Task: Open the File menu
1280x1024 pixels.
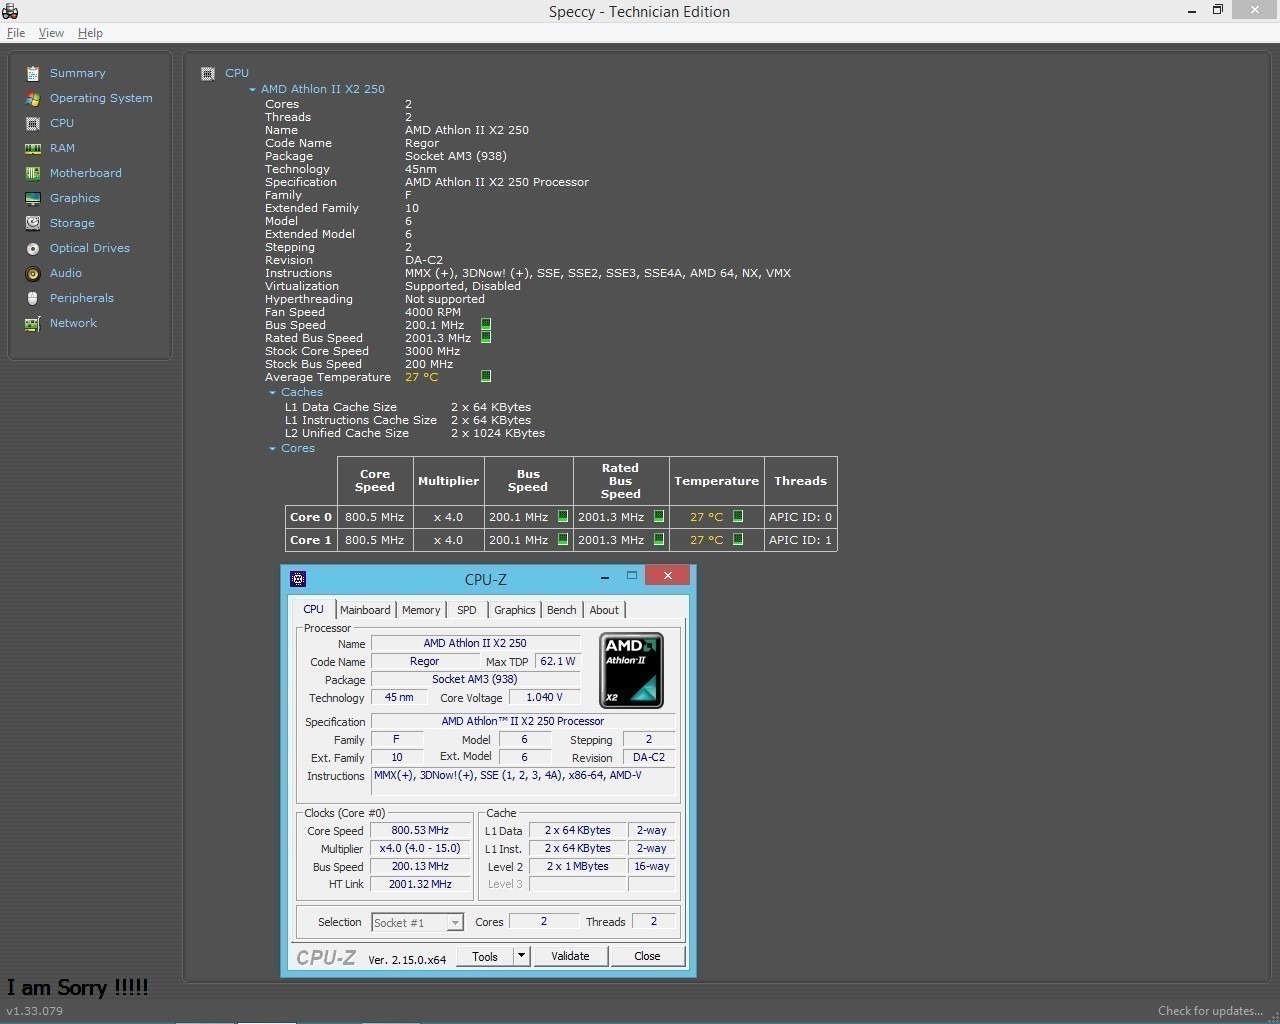Action: click(x=16, y=33)
